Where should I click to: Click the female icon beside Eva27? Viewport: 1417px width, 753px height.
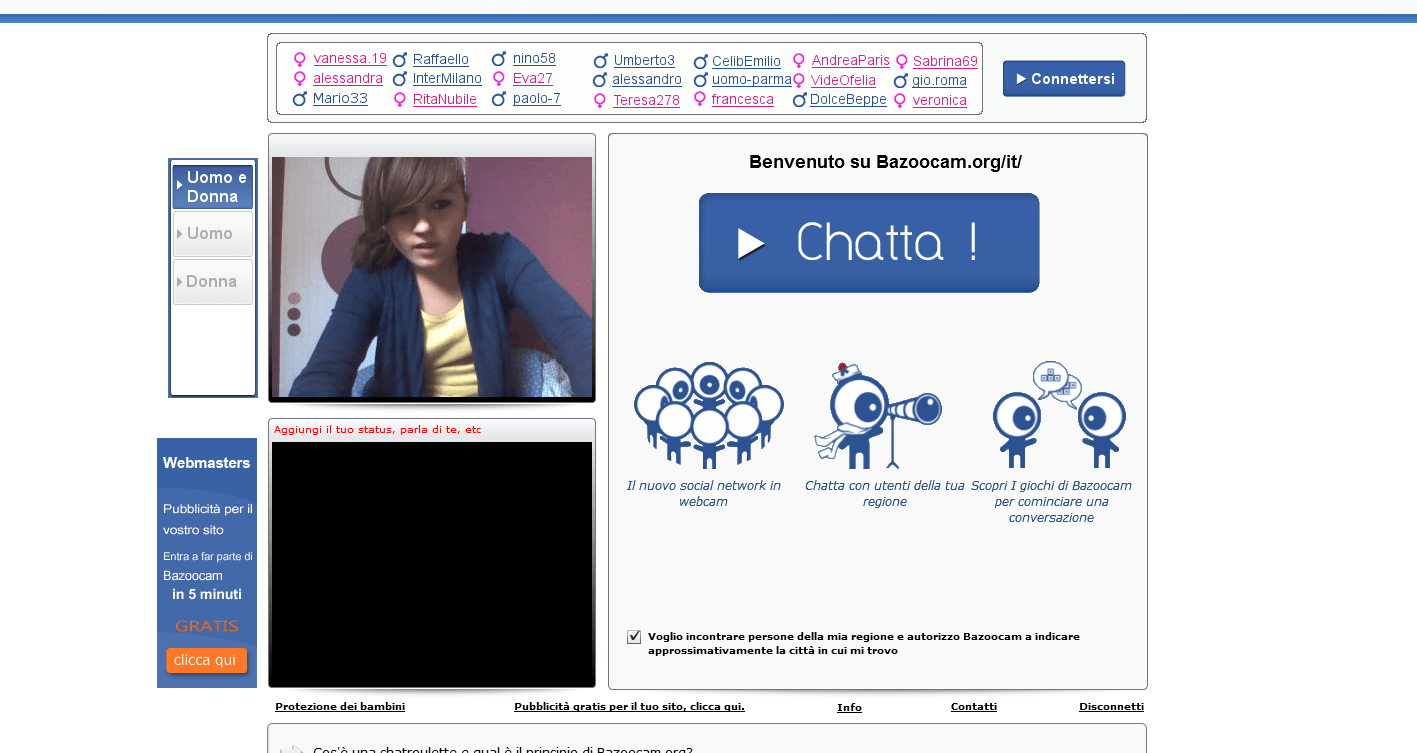499,79
